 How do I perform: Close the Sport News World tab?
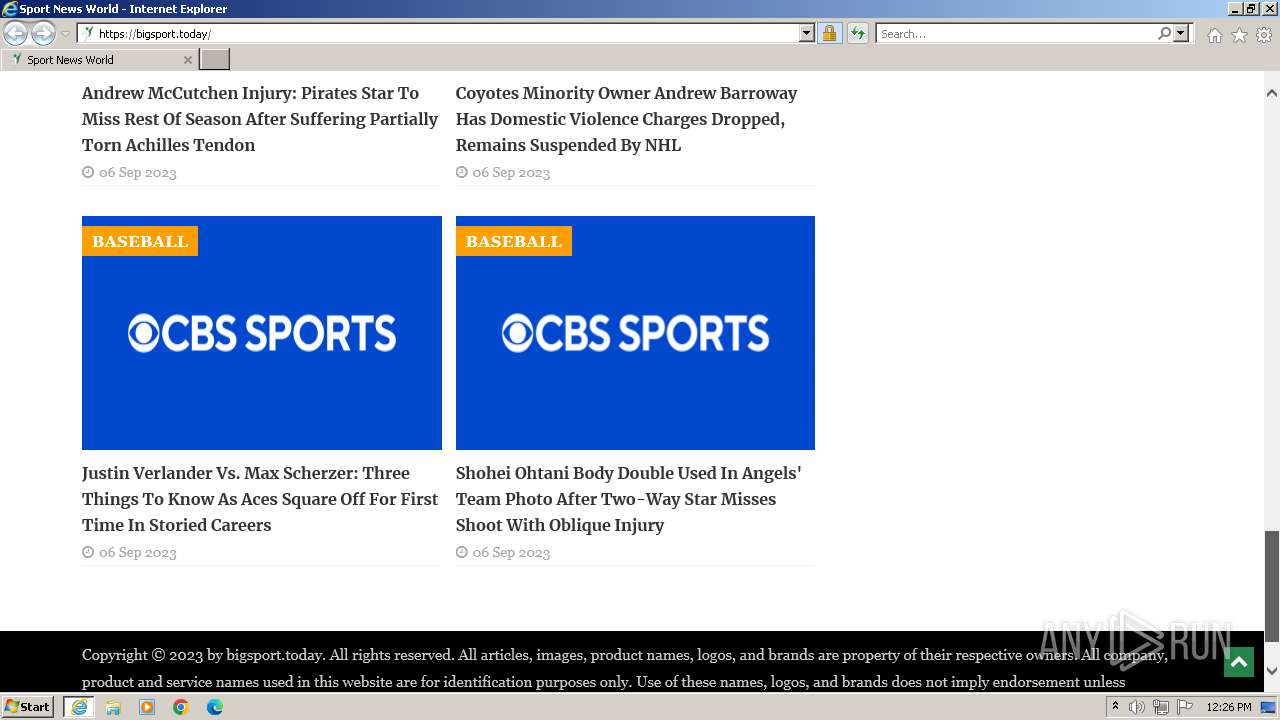tap(187, 60)
